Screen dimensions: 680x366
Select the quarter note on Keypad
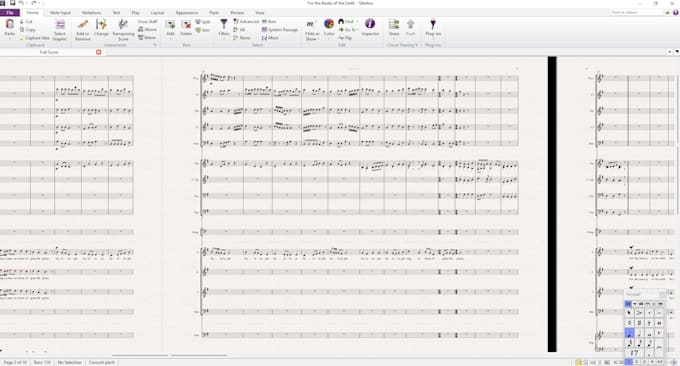(629, 333)
